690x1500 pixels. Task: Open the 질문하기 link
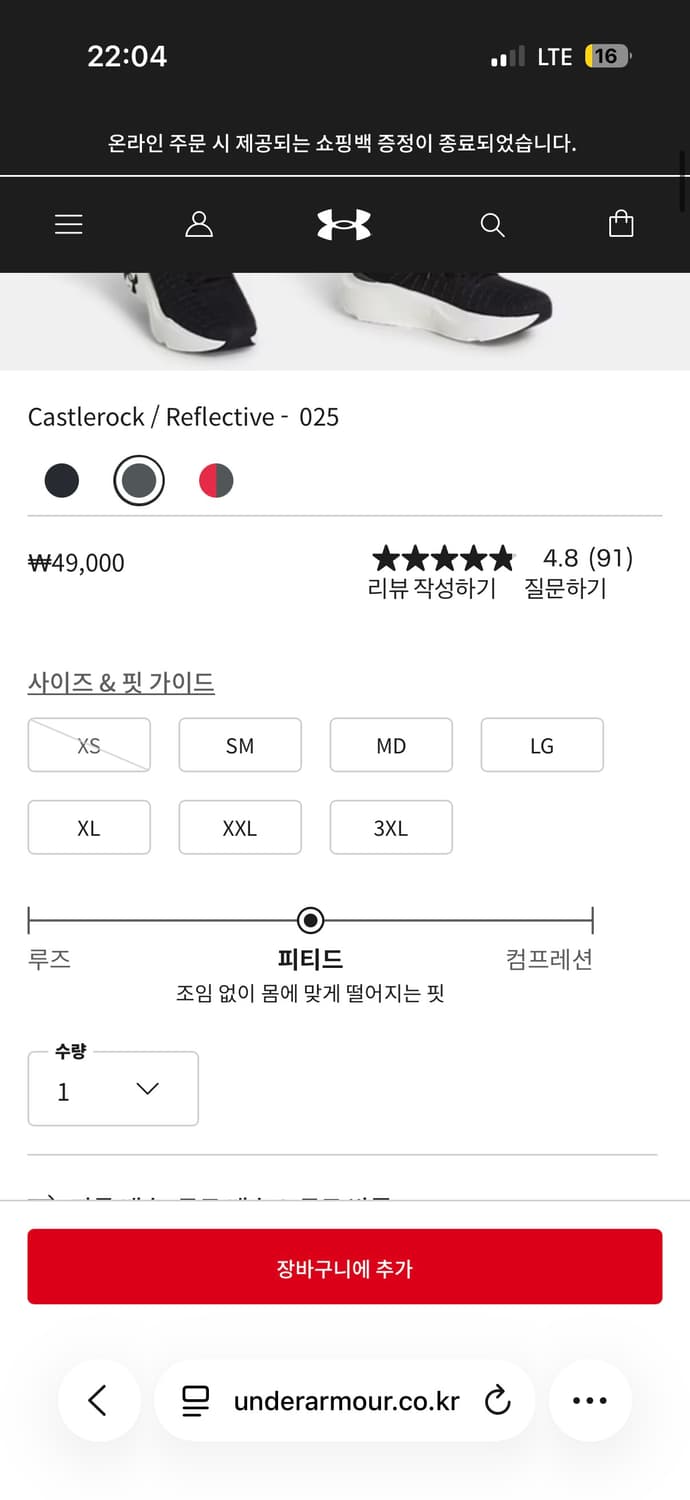[x=565, y=590]
